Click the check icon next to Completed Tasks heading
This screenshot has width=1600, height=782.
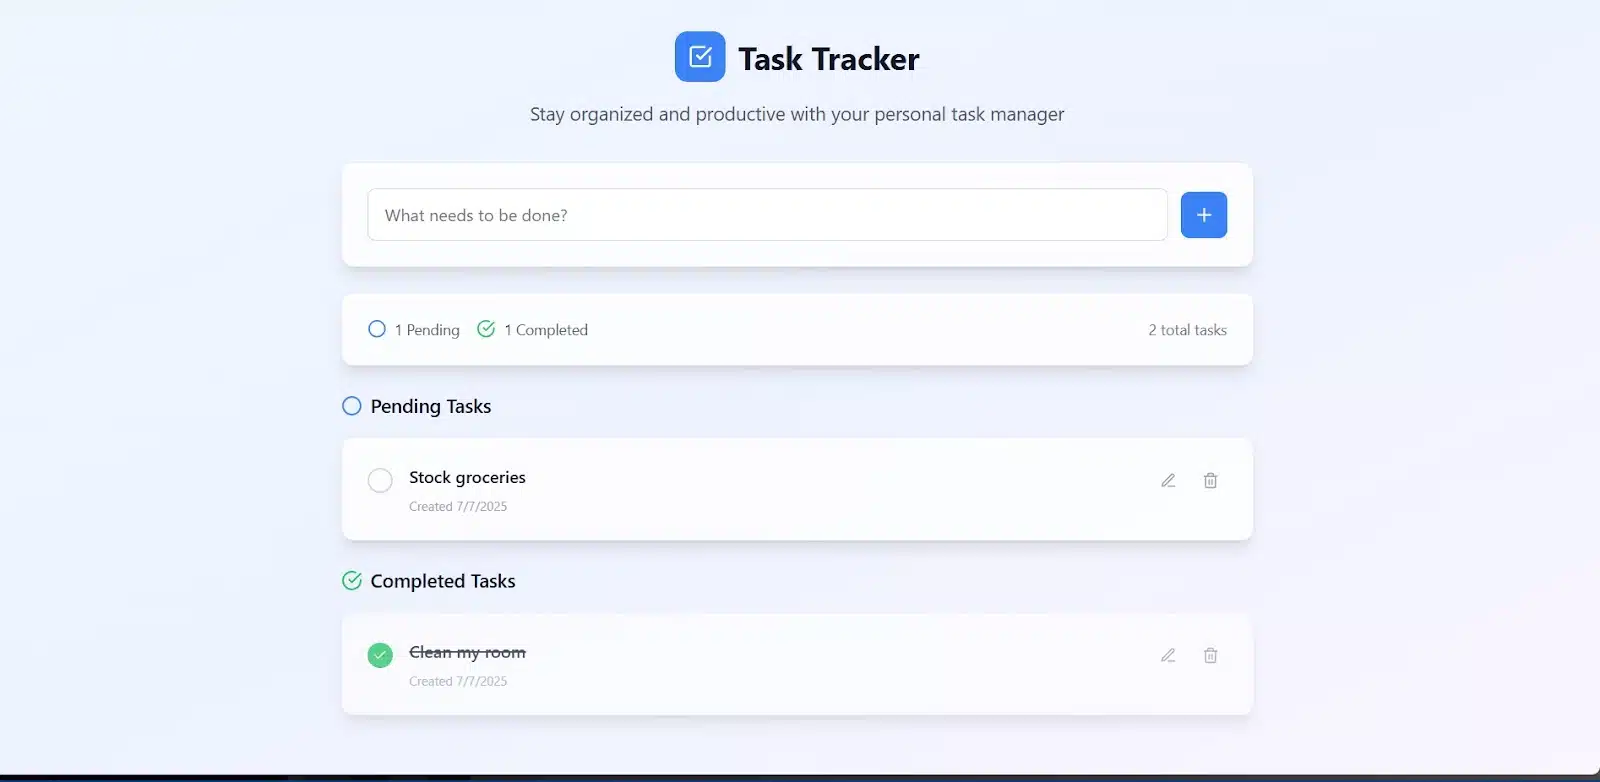coord(352,581)
